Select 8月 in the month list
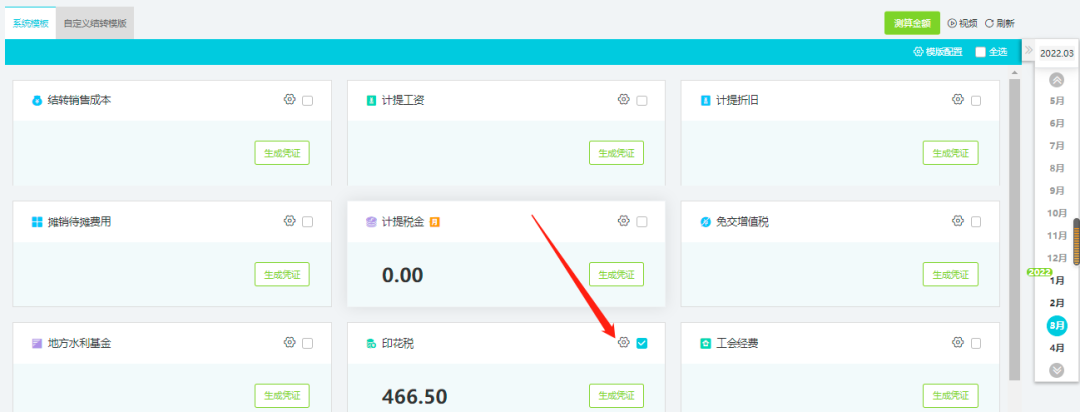 [1057, 168]
